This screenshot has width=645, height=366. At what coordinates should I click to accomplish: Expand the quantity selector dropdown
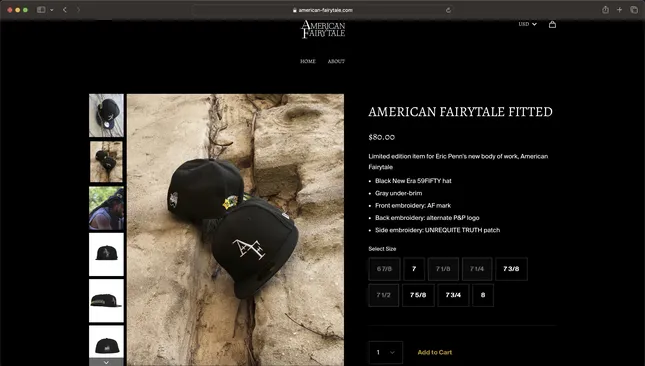(x=385, y=352)
